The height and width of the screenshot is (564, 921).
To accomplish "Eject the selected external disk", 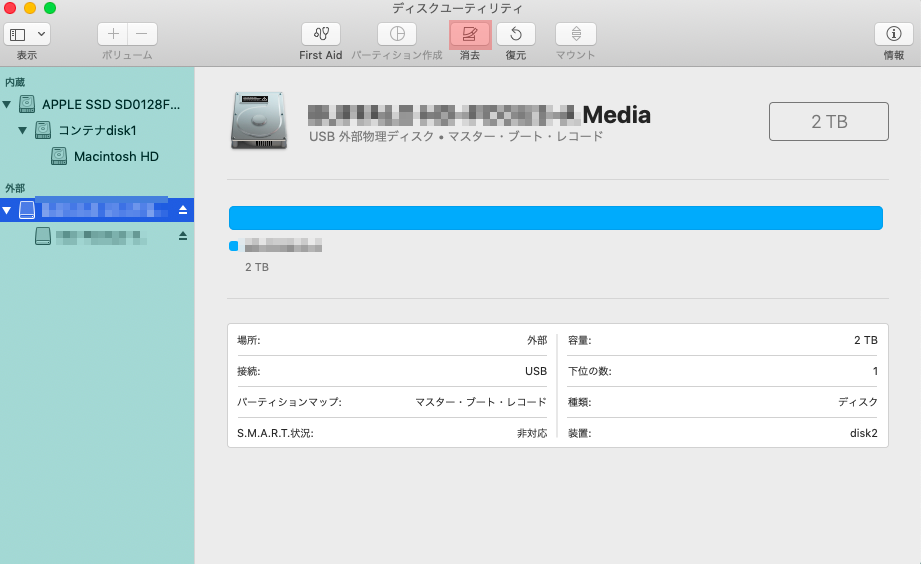I will click(x=183, y=210).
